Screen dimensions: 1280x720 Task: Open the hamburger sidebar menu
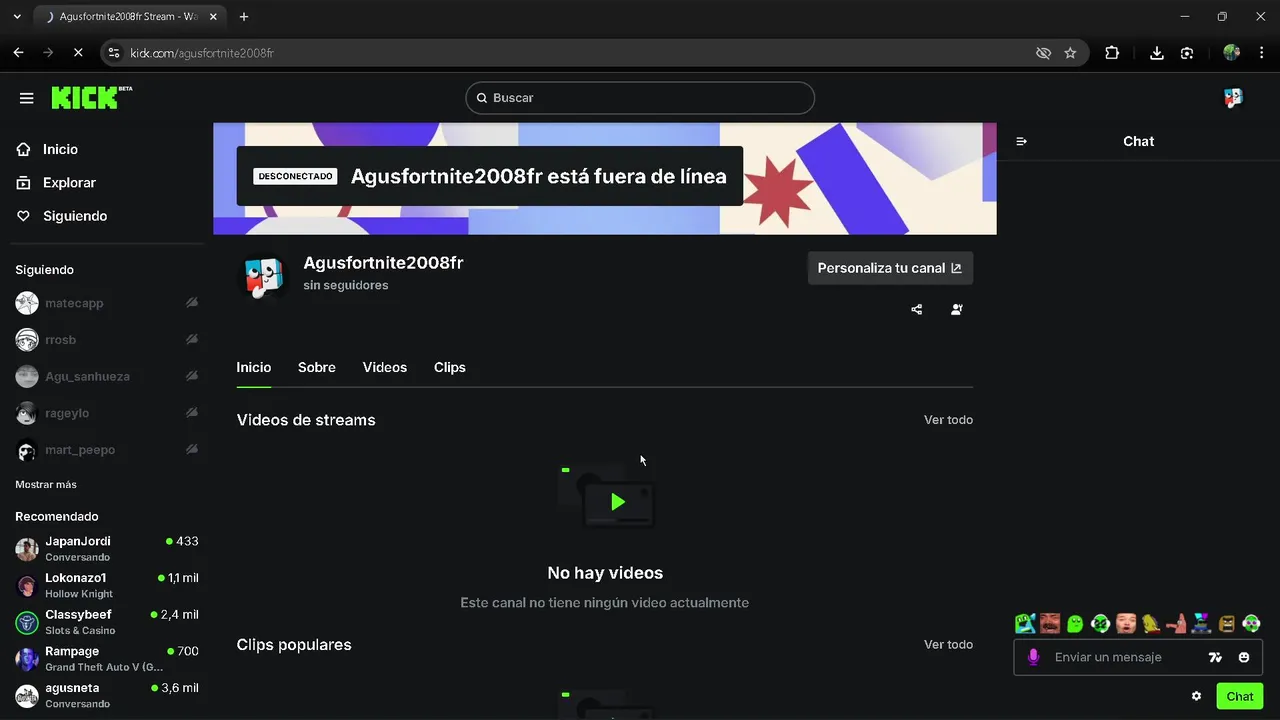27,98
